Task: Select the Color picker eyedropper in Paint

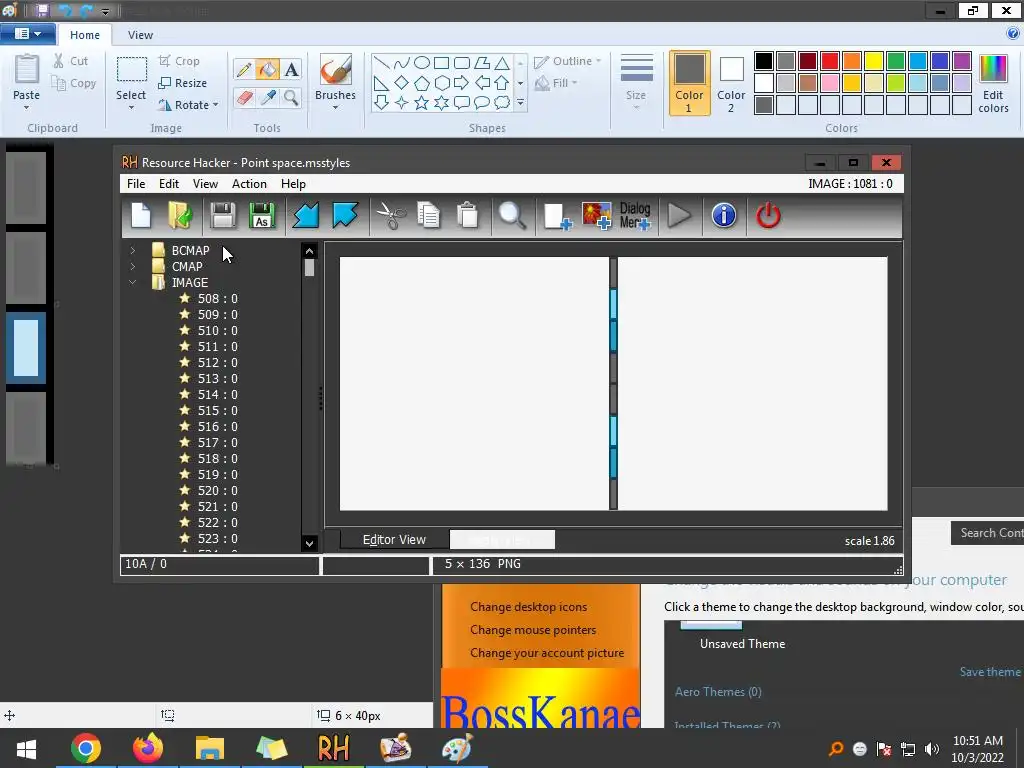Action: 267,98
